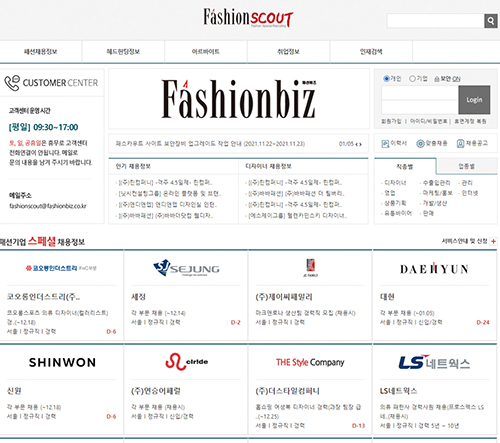Open the (주)더스타일컴퍼니 posting (D-13)
500x443 pixels.
click(x=310, y=389)
